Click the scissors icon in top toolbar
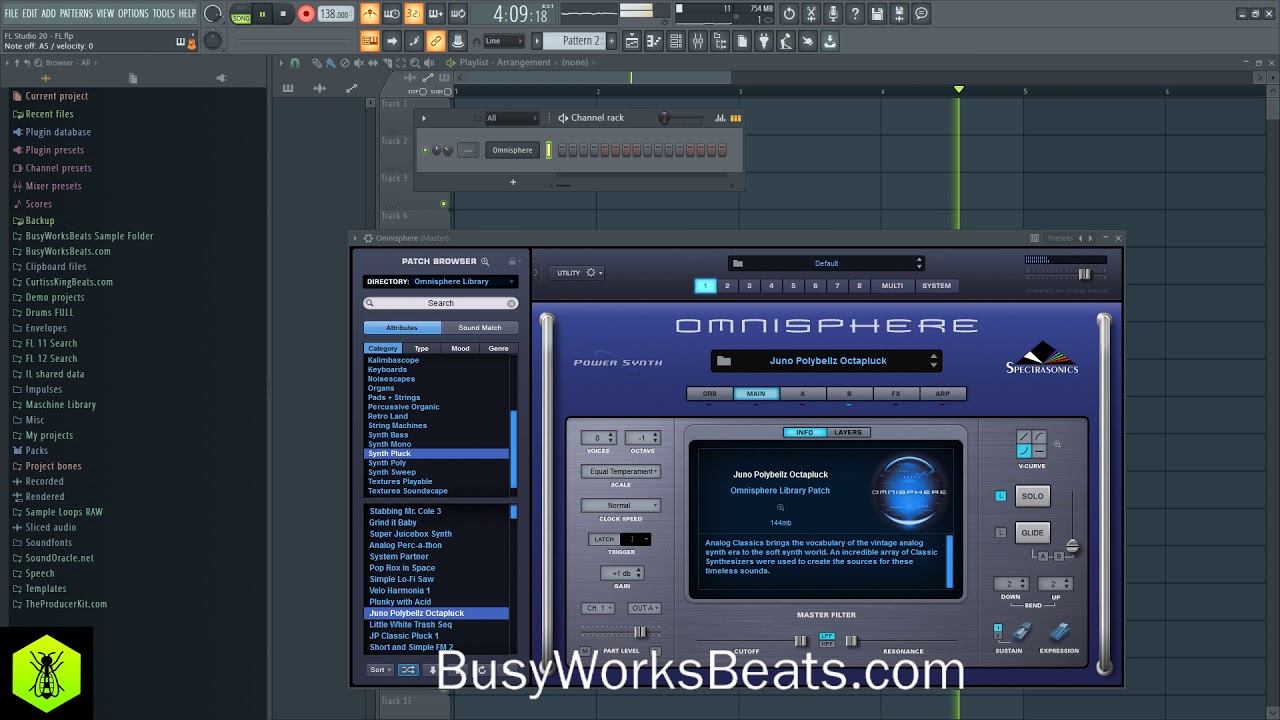 [x=811, y=14]
